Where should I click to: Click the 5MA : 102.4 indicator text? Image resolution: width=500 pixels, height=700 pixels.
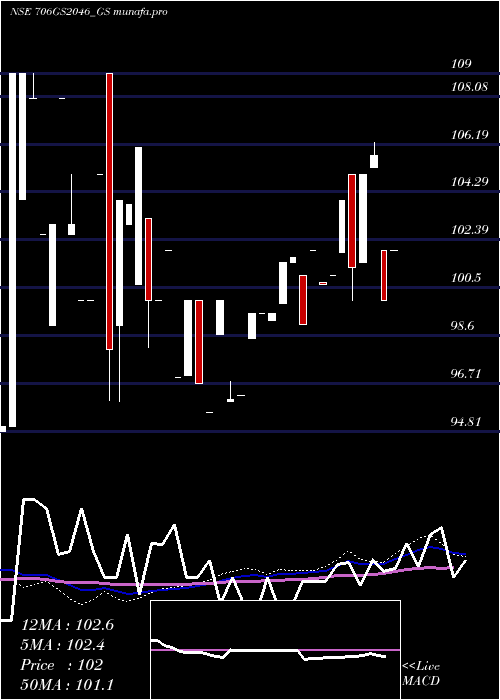pyautogui.click(x=64, y=645)
